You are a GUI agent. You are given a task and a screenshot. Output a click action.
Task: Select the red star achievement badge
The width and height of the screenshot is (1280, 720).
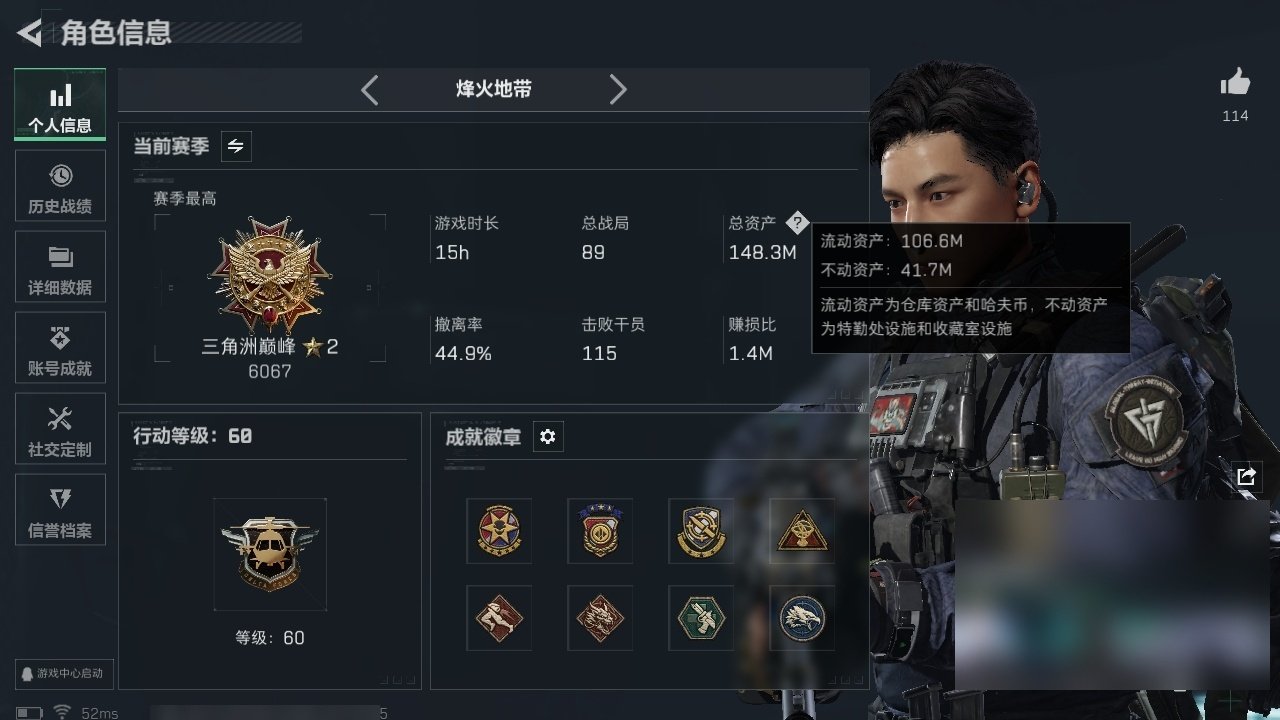[499, 531]
